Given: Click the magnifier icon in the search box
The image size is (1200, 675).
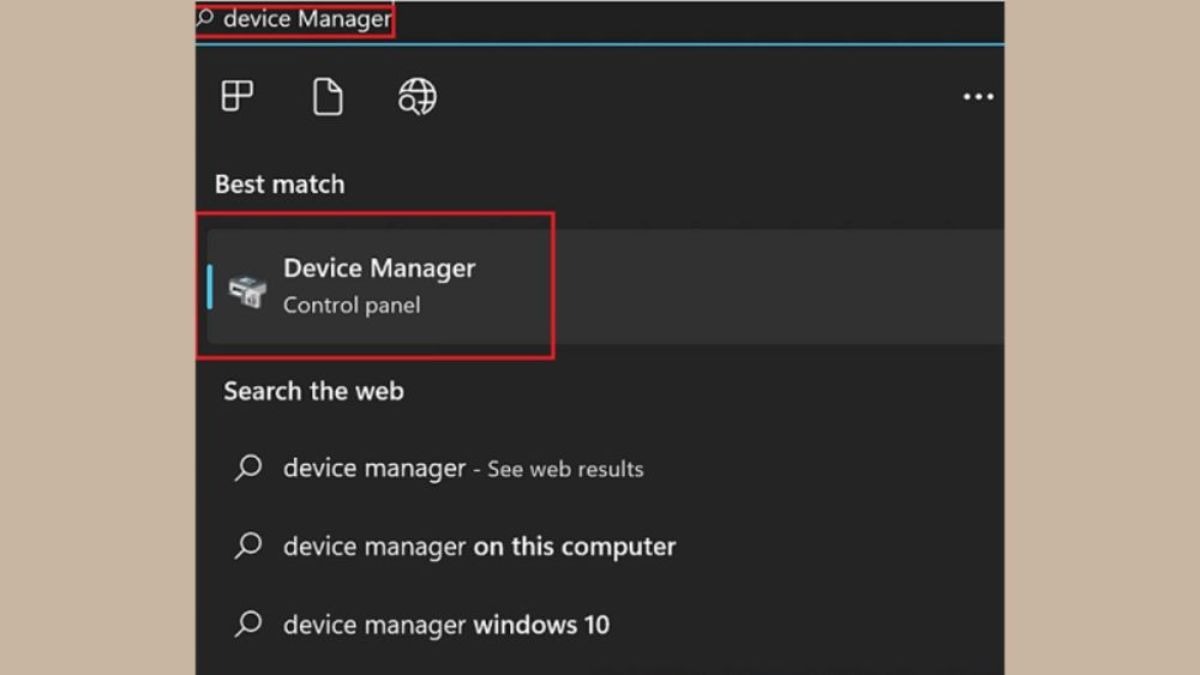Looking at the screenshot, I should click(x=205, y=18).
